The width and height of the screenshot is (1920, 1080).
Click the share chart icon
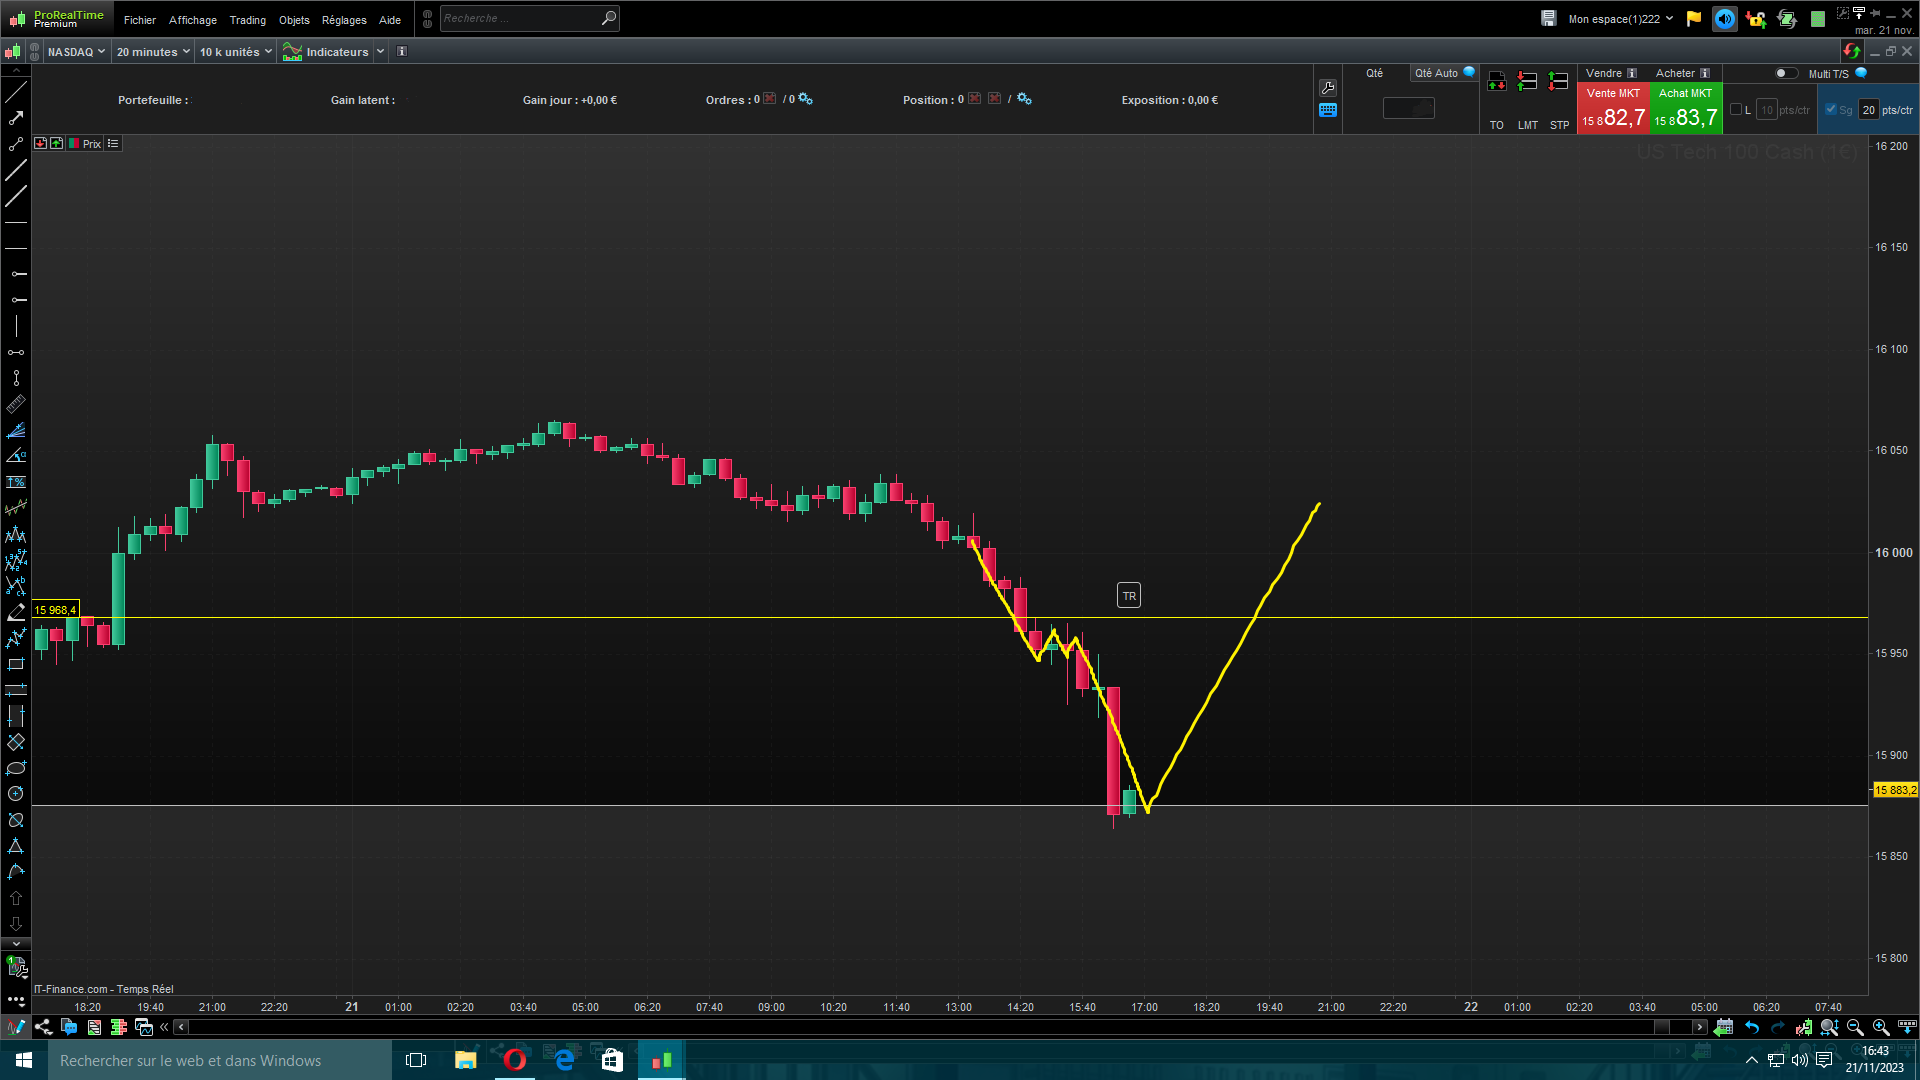[43, 1027]
